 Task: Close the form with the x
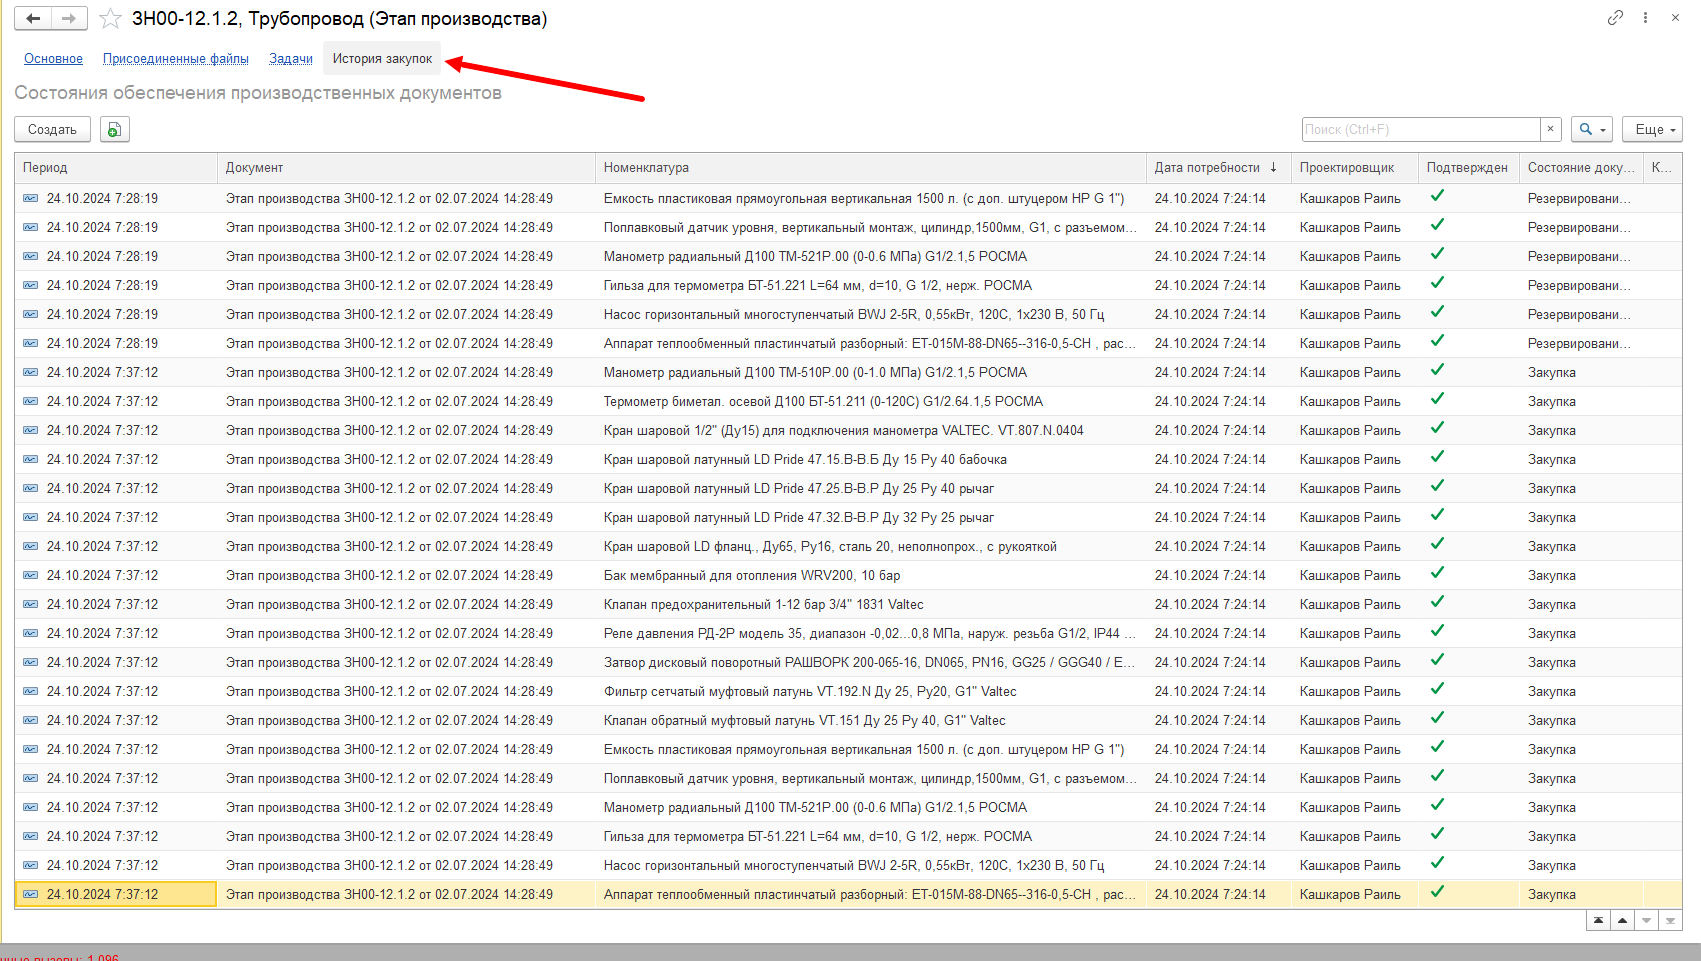click(x=1675, y=18)
